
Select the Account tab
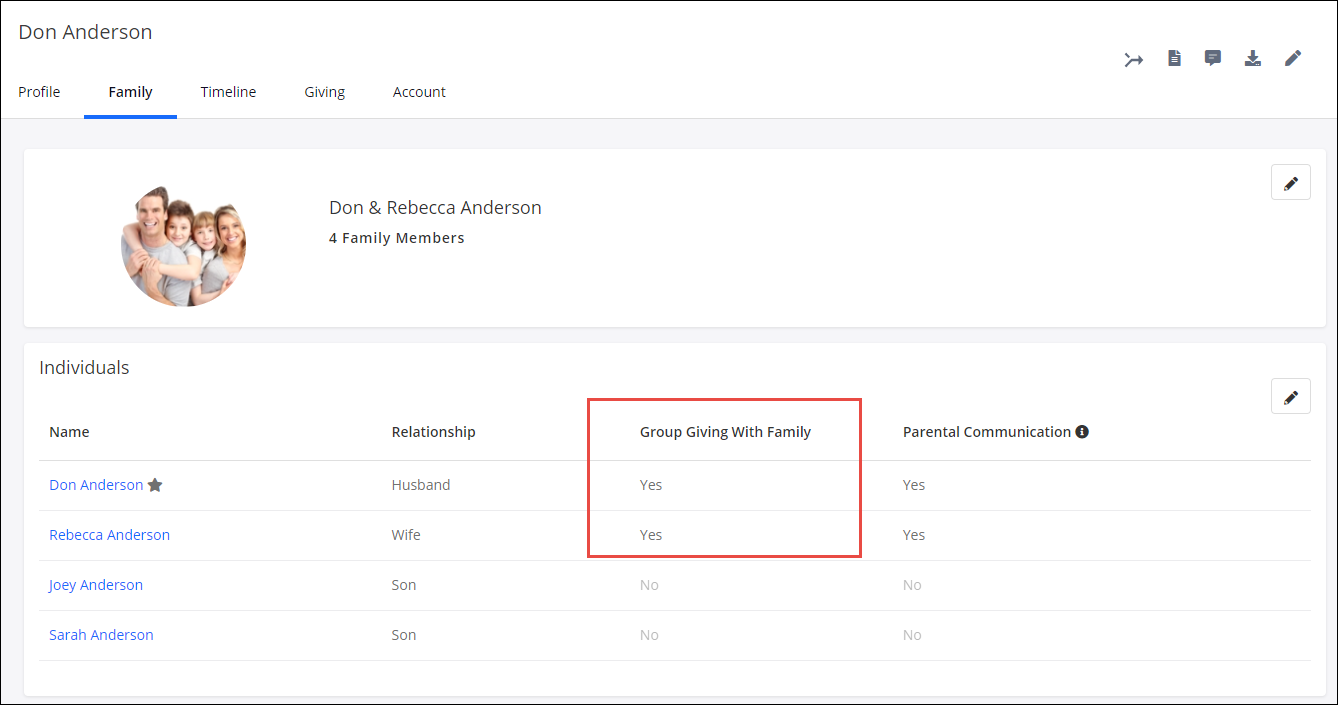(419, 92)
